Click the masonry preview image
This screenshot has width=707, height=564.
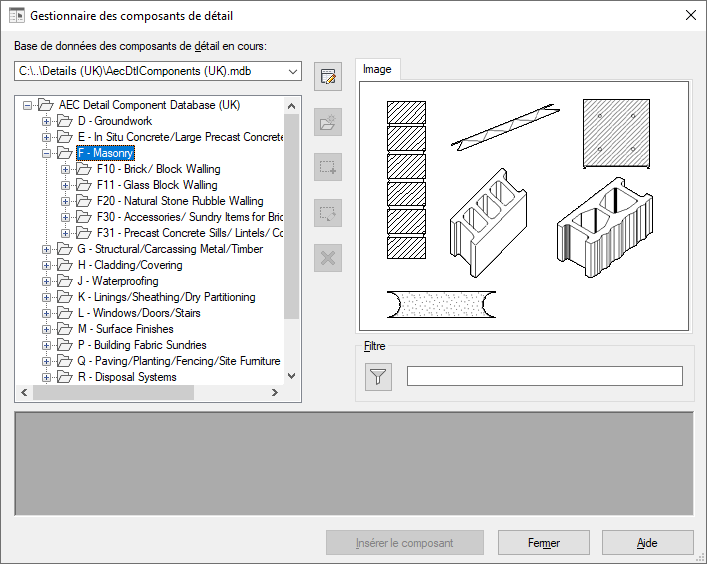tap(524, 206)
